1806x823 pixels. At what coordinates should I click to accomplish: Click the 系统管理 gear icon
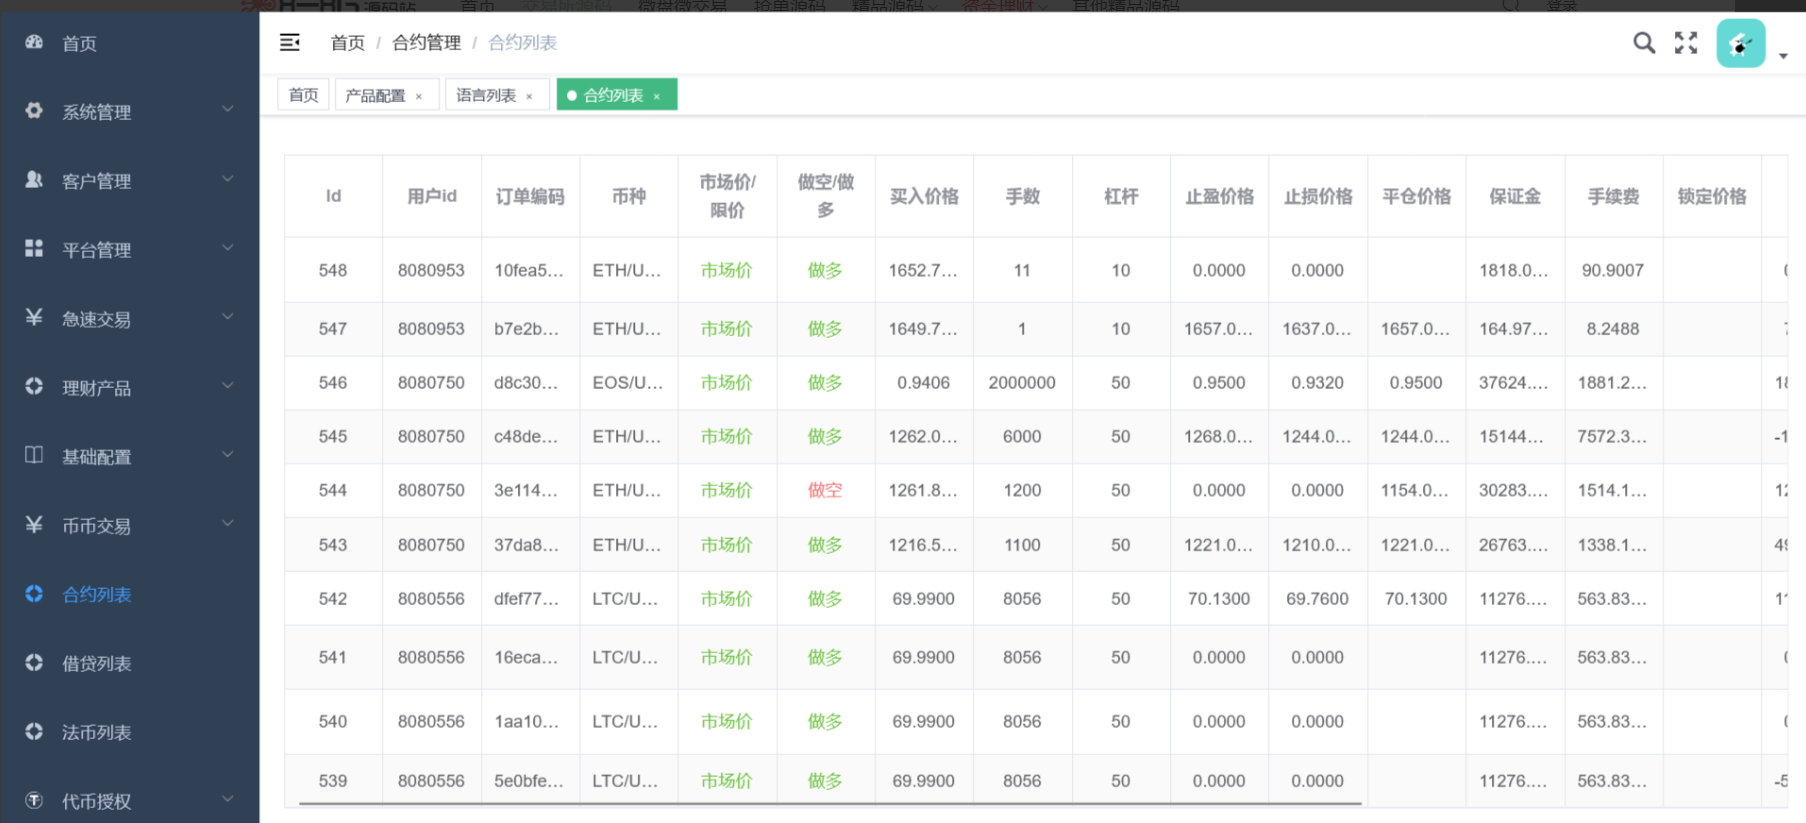[34, 111]
